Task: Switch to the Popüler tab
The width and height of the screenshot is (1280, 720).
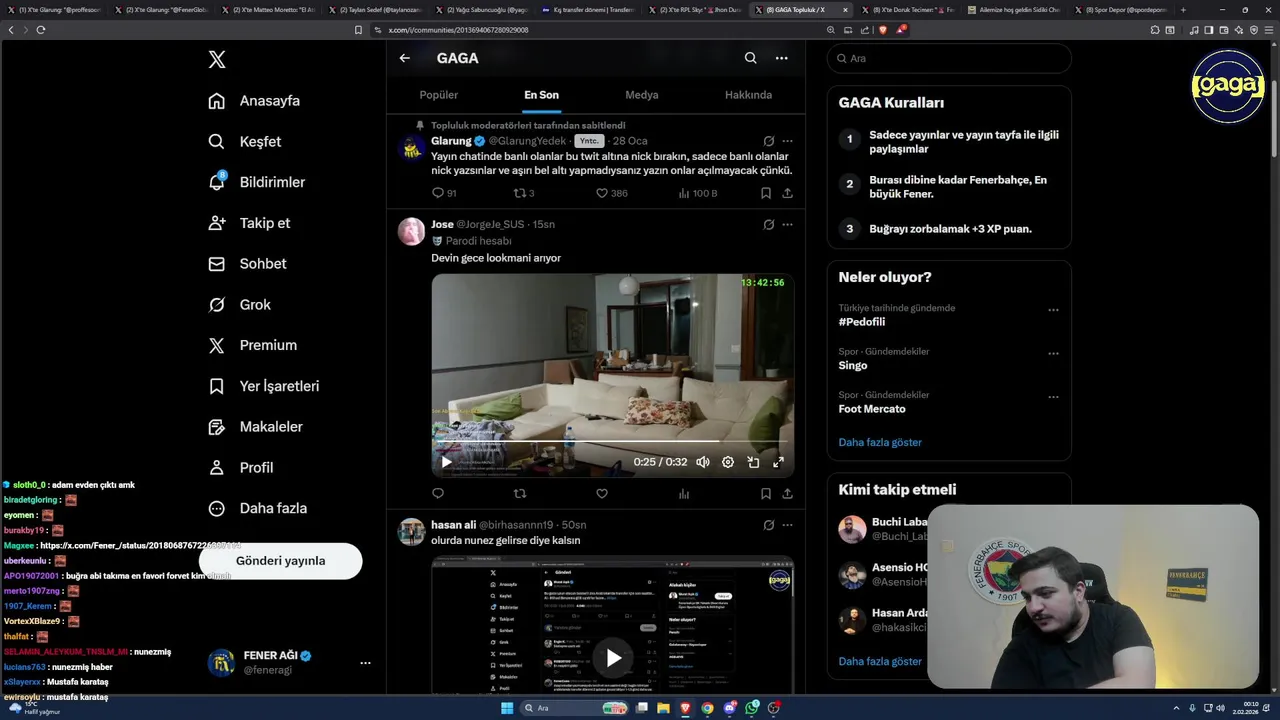Action: (438, 95)
